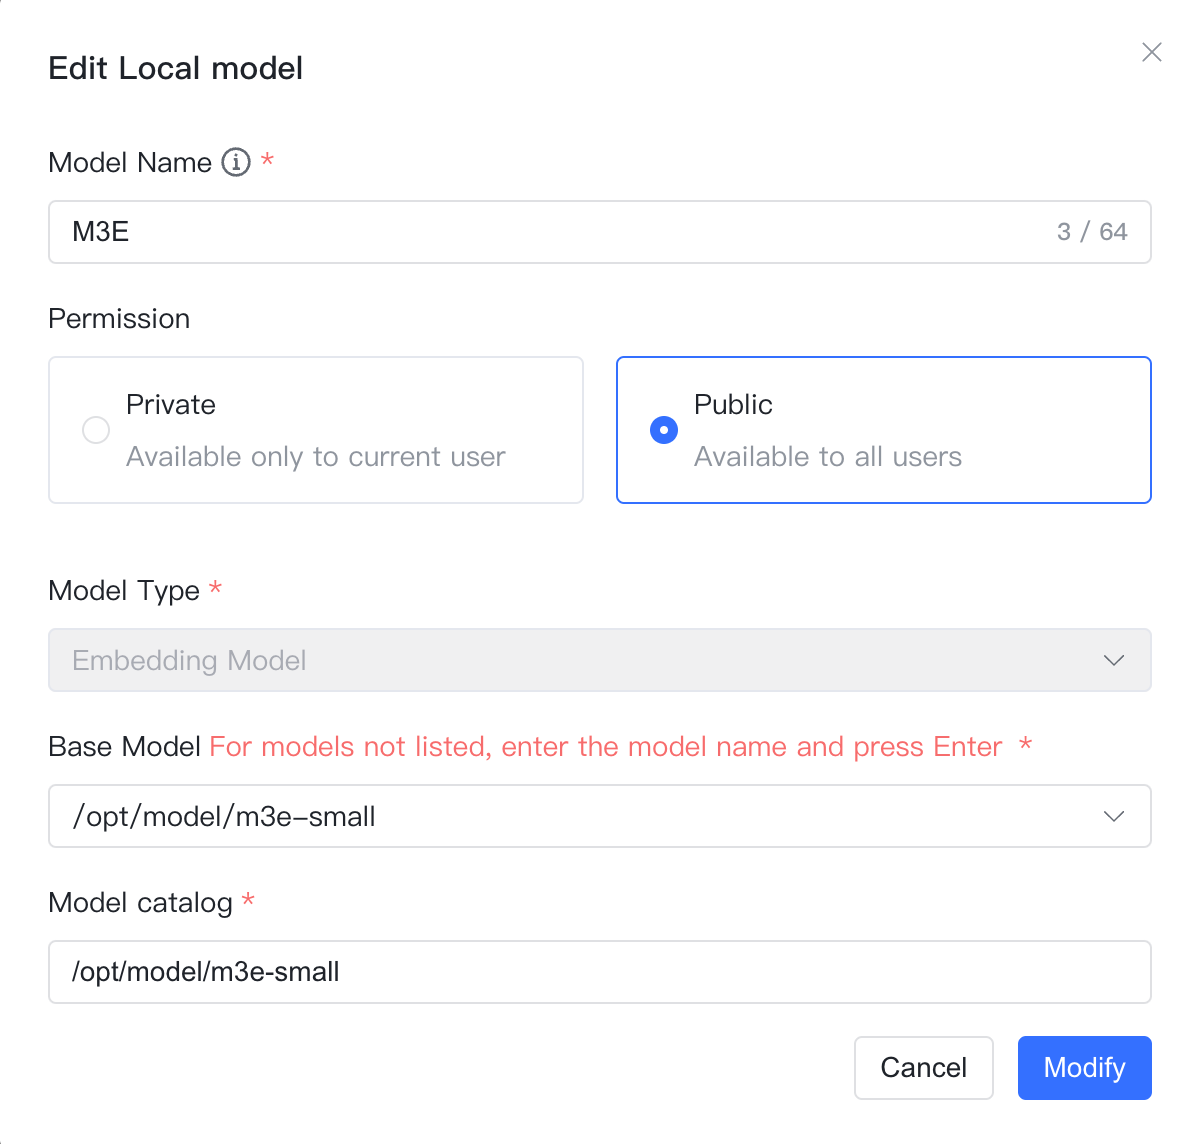
Task: Click the Model Name info icon
Action: point(236,162)
